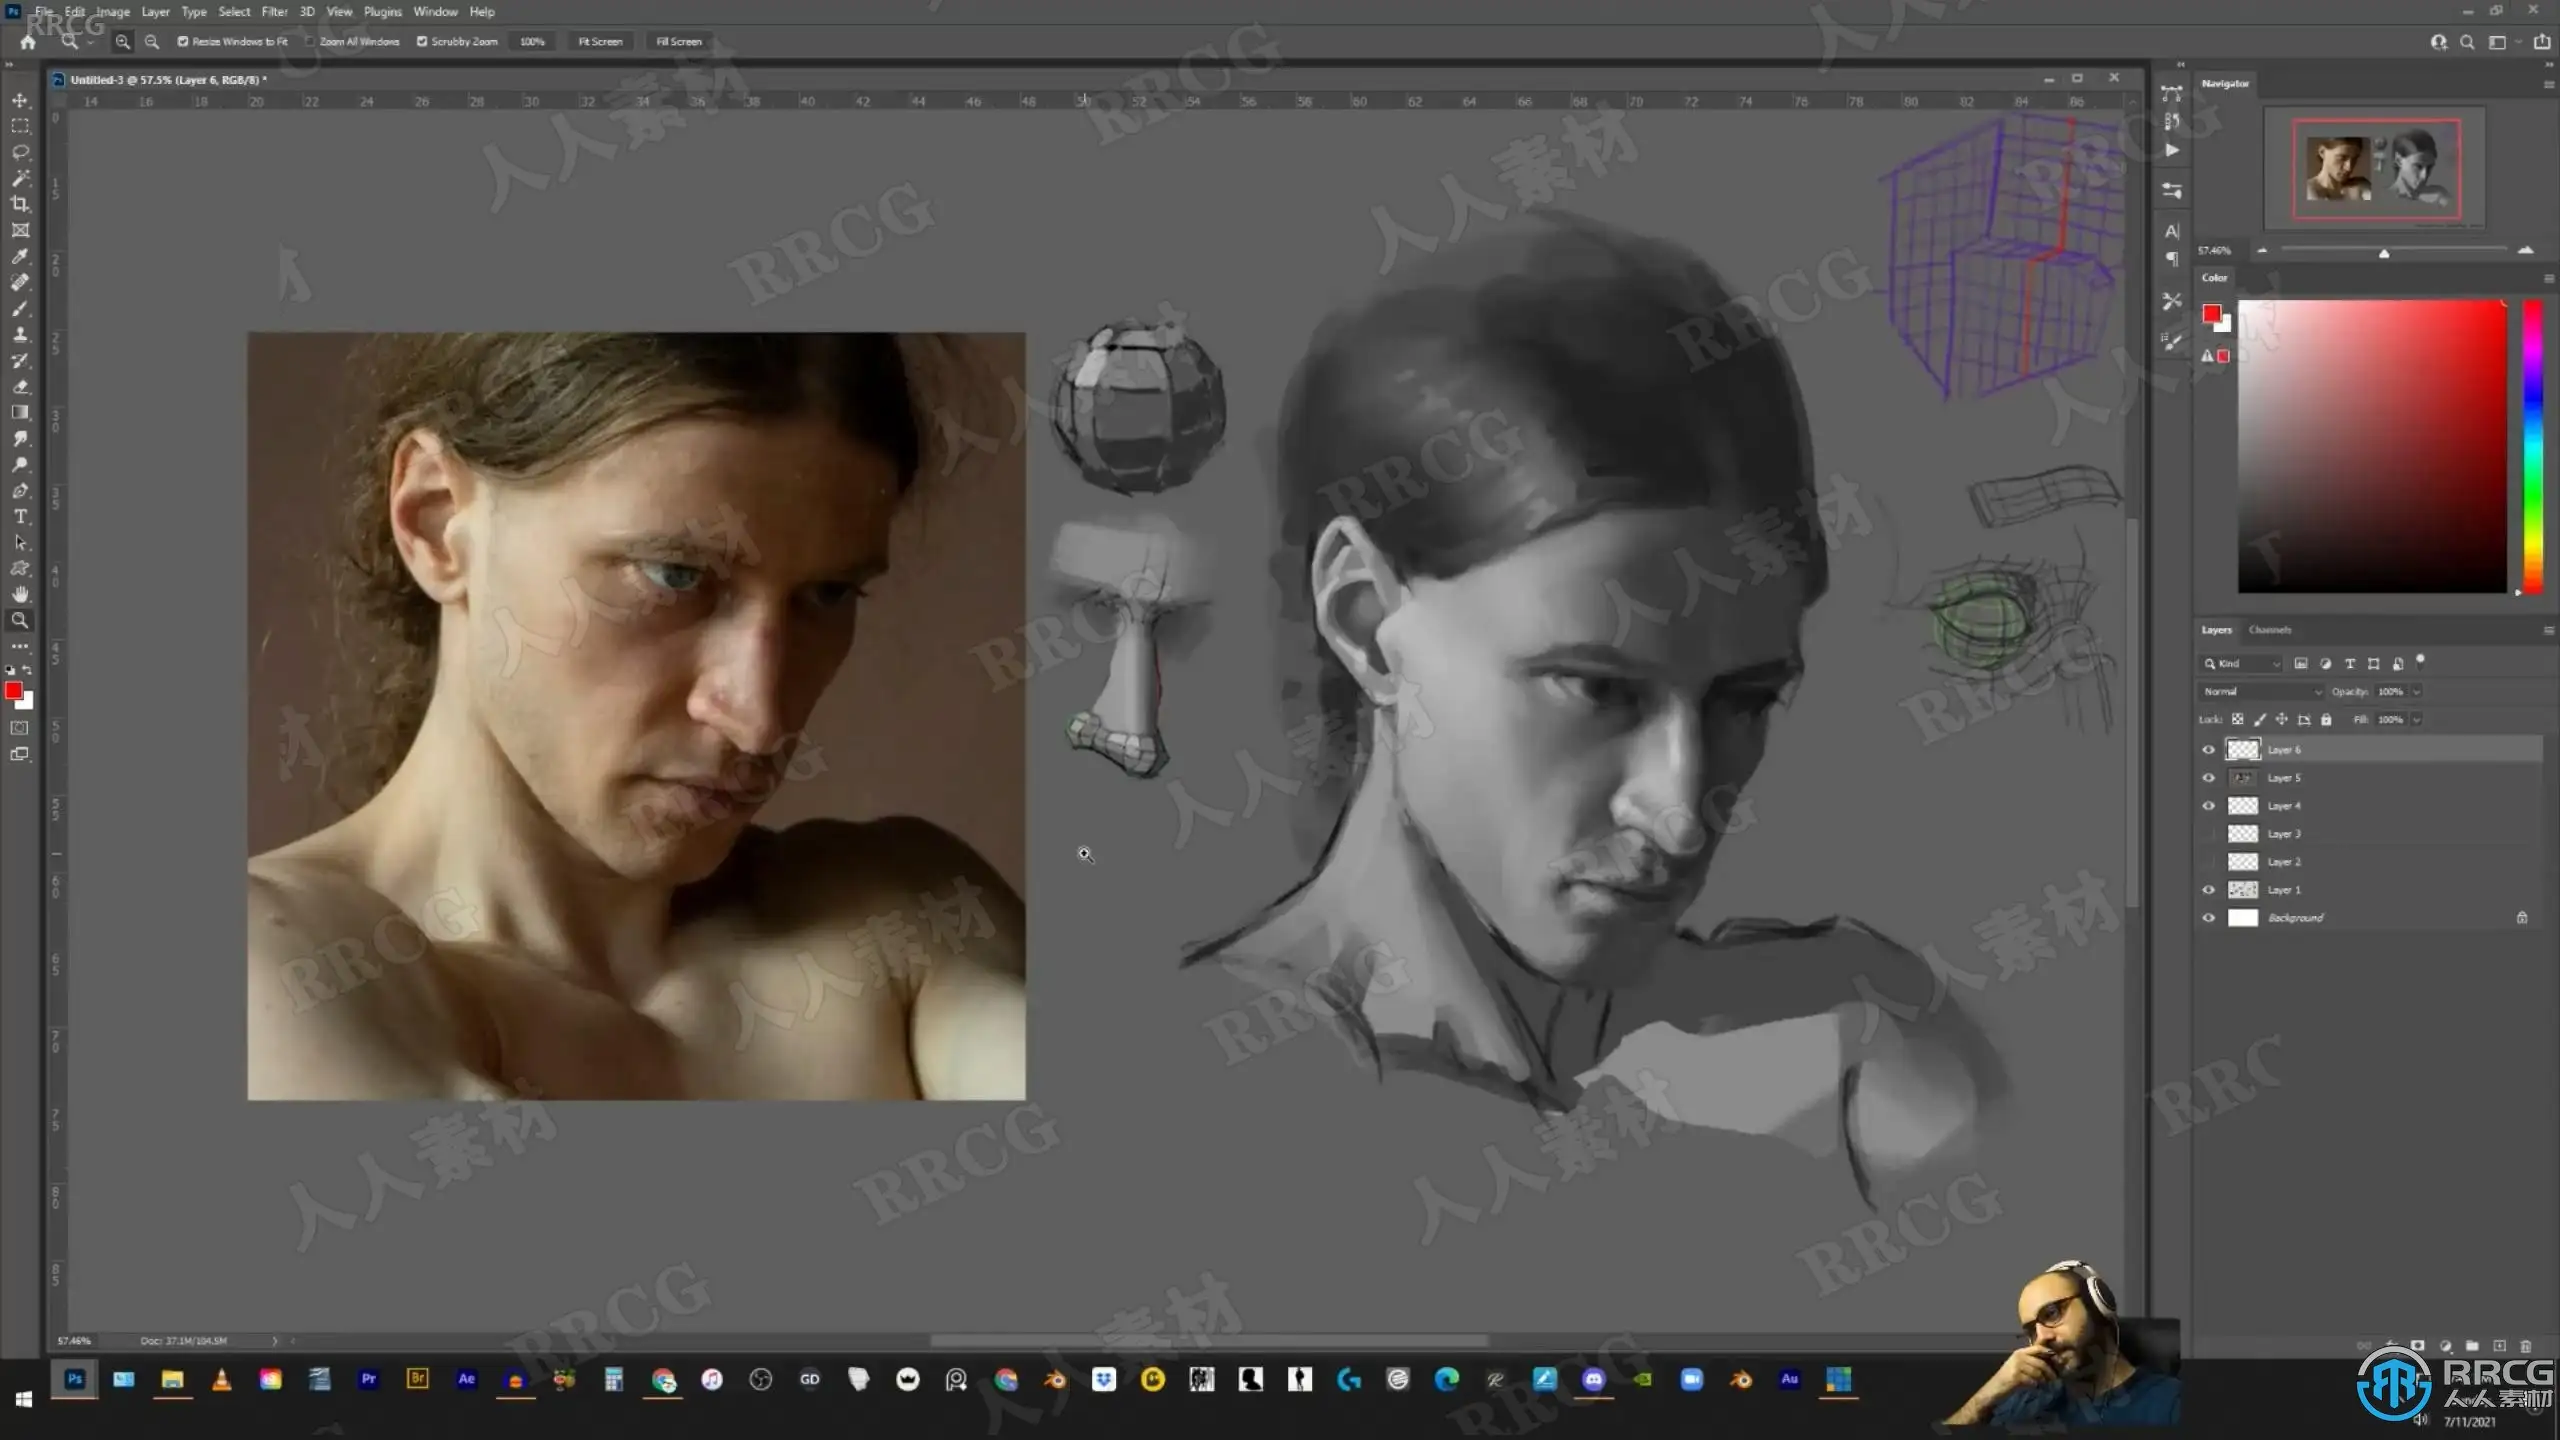Open the Normal blend mode dropdown
The image size is (2560, 1440).
(x=2260, y=692)
